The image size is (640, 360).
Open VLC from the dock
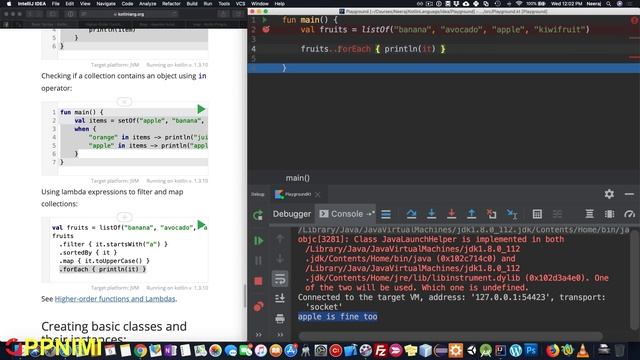point(583,350)
